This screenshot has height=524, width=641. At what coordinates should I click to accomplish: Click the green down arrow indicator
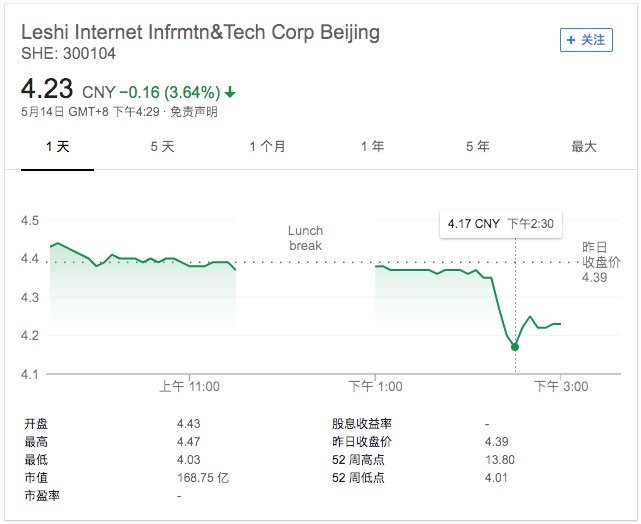point(230,92)
